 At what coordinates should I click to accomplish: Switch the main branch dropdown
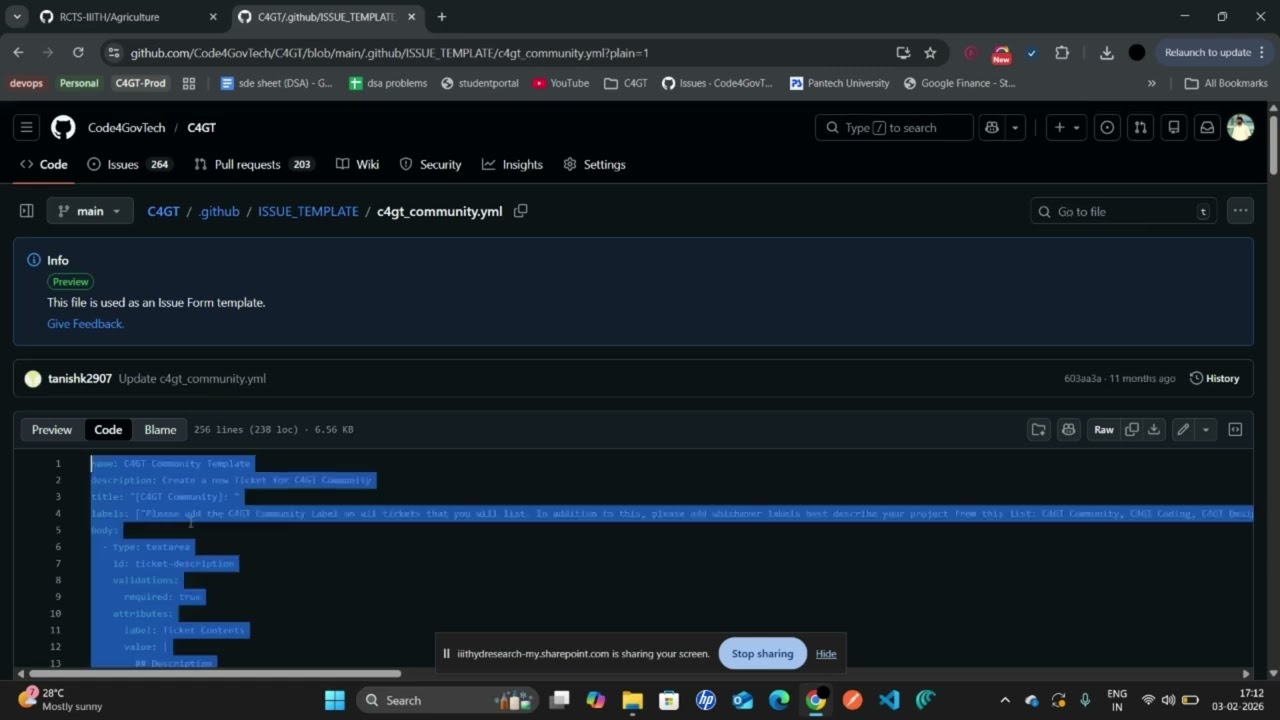90,211
